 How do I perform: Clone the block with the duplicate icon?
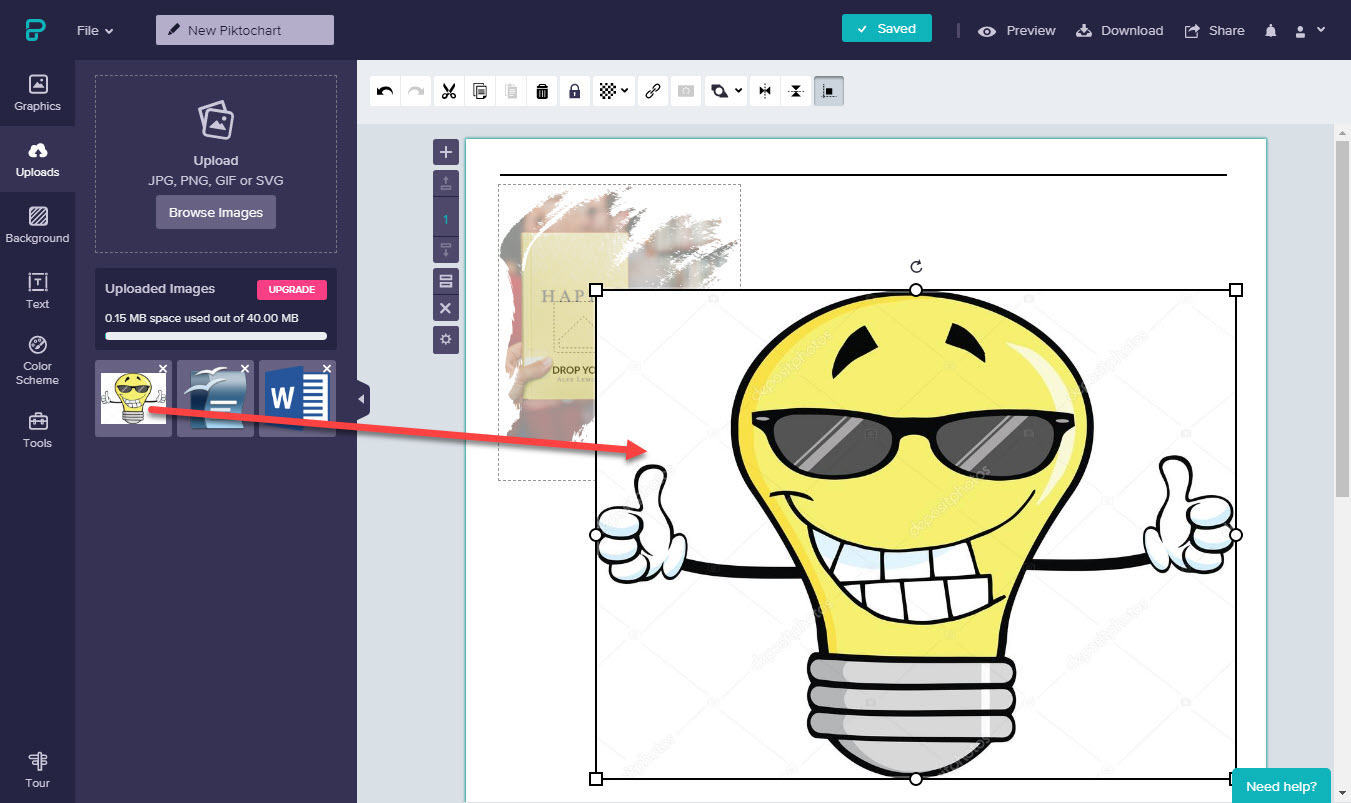pos(446,280)
